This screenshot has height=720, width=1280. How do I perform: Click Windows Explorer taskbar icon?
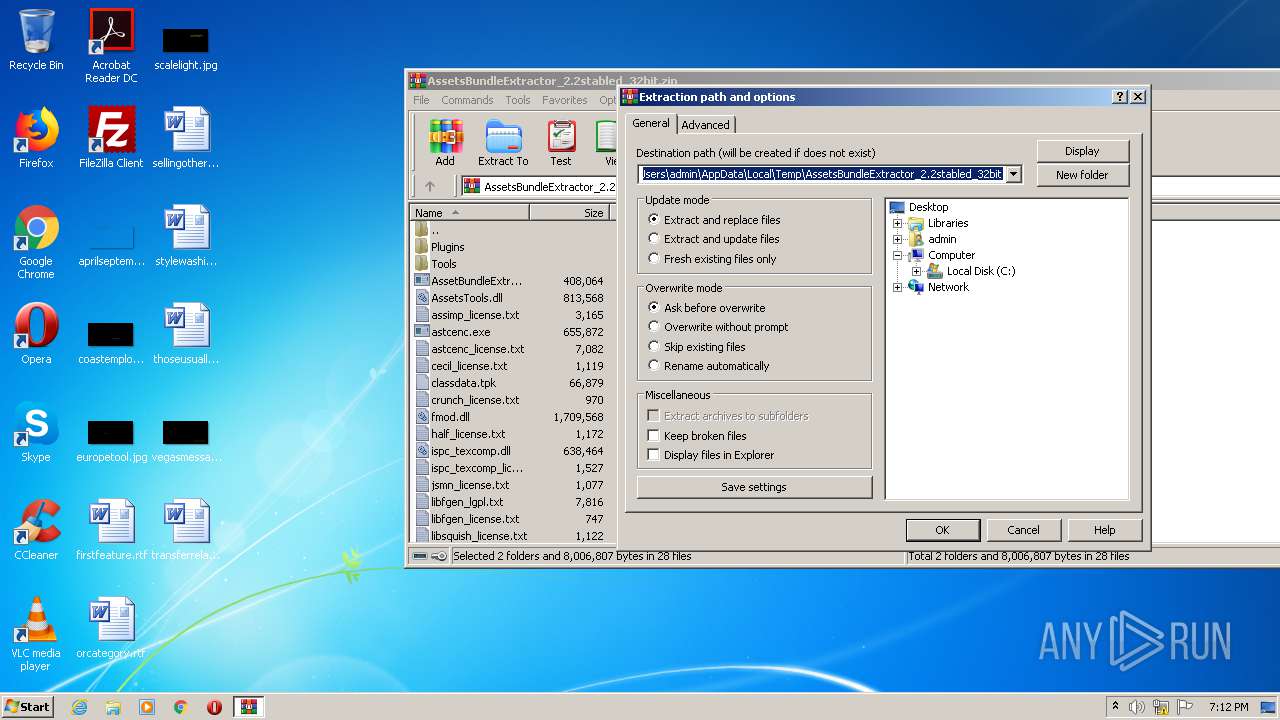pos(113,707)
